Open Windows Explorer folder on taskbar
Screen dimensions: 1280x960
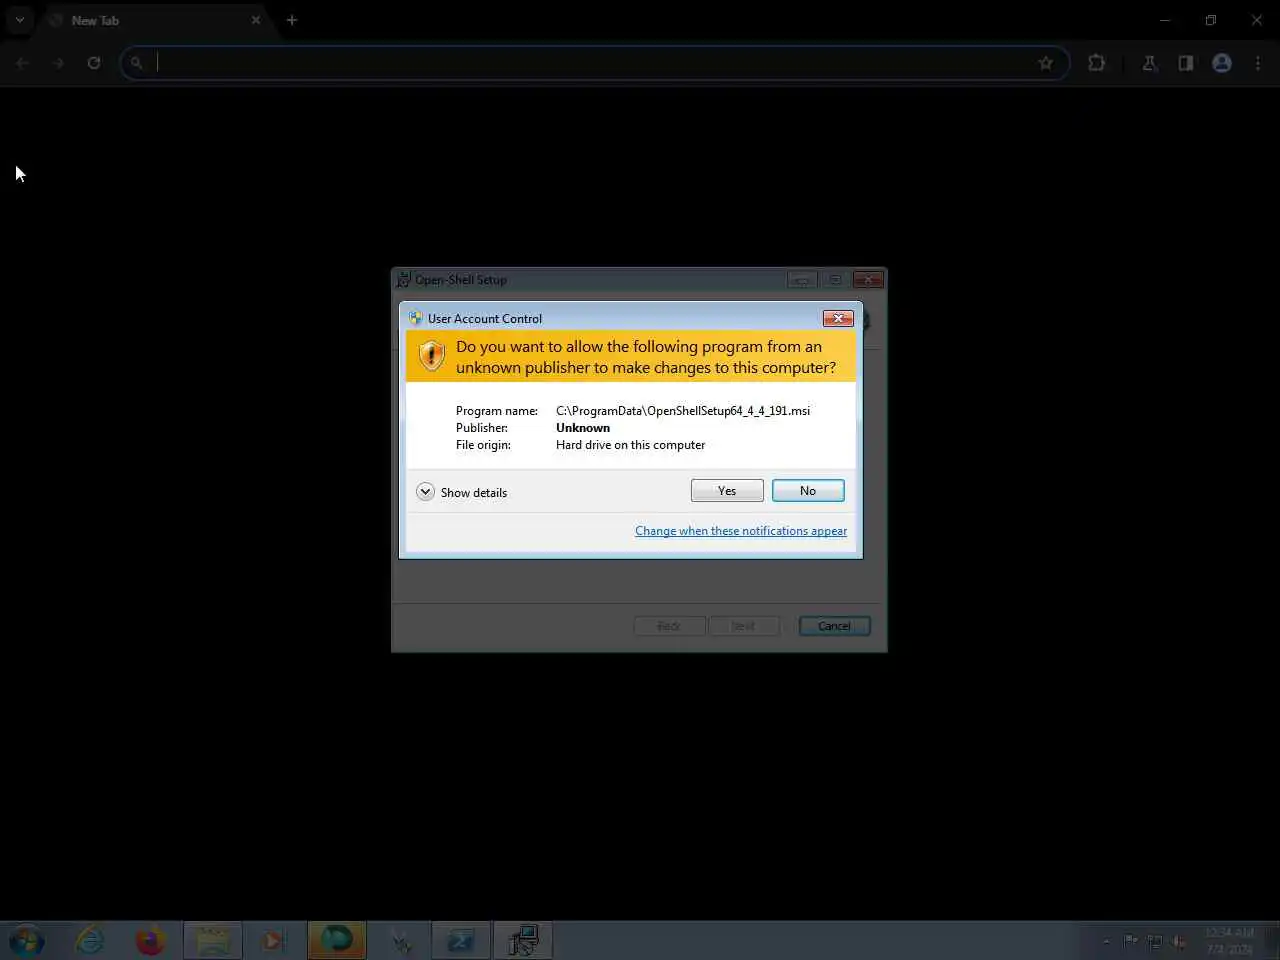point(212,941)
